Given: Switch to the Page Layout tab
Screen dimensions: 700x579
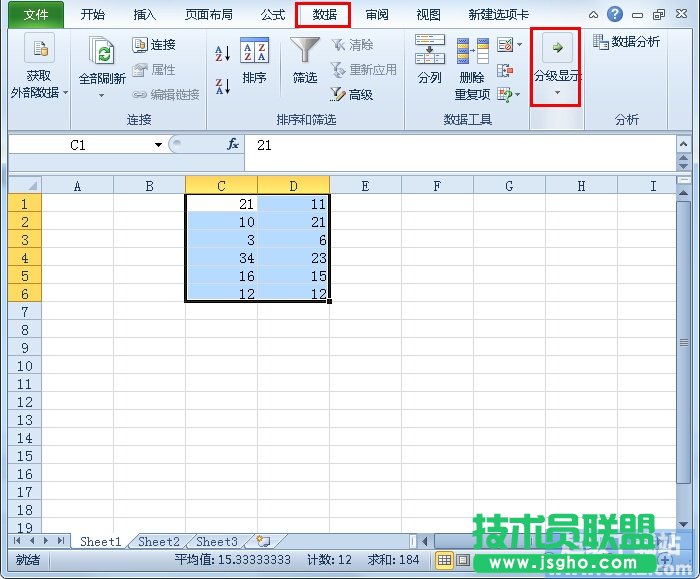Looking at the screenshot, I should 208,15.
